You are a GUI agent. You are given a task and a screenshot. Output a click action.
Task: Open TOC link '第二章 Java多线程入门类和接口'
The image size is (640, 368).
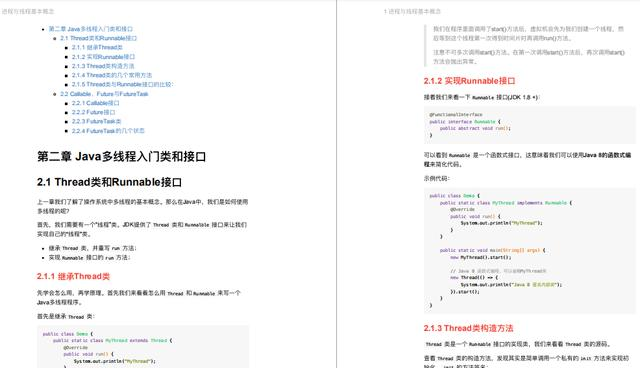[x=91, y=29]
